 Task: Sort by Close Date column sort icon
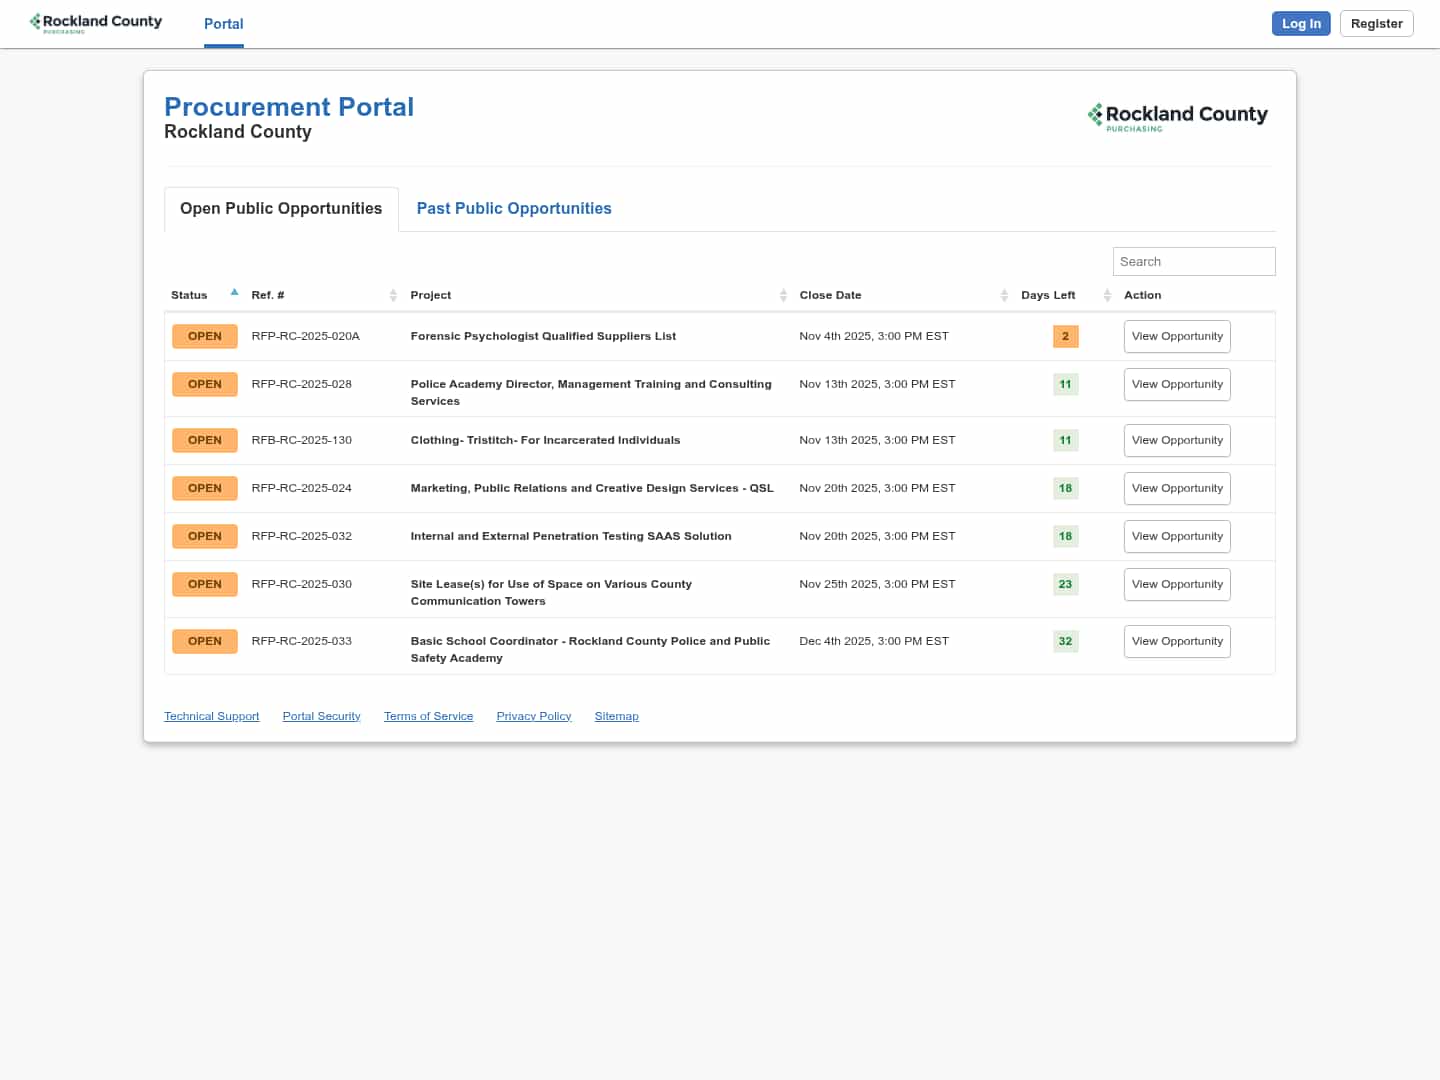(x=1004, y=295)
